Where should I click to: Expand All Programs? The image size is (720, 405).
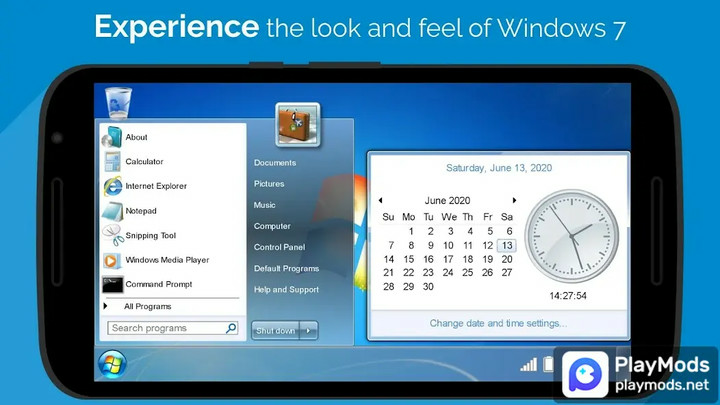147,306
